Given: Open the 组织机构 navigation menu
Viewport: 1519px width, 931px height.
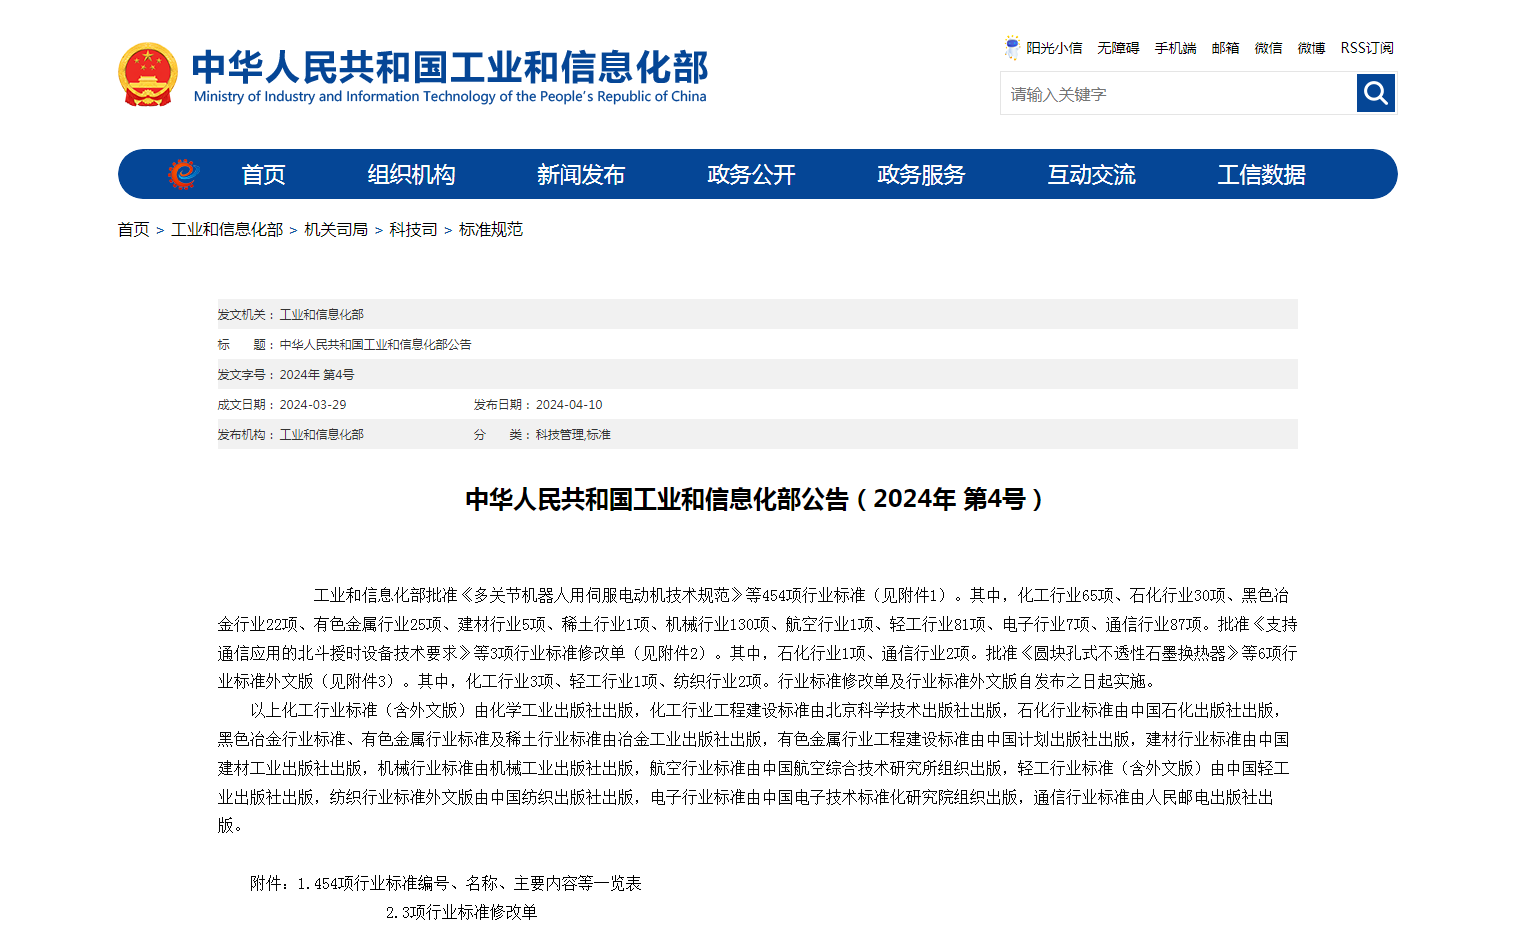Looking at the screenshot, I should click(411, 175).
